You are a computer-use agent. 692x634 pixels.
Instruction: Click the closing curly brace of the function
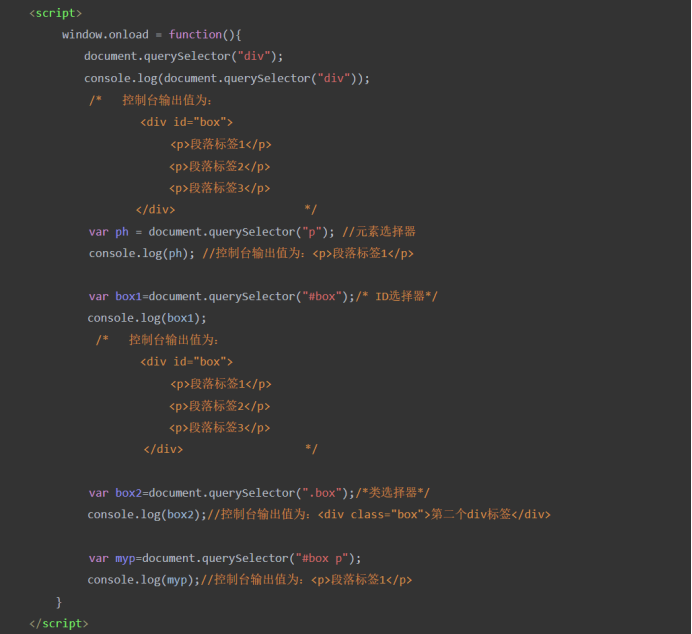click(59, 602)
